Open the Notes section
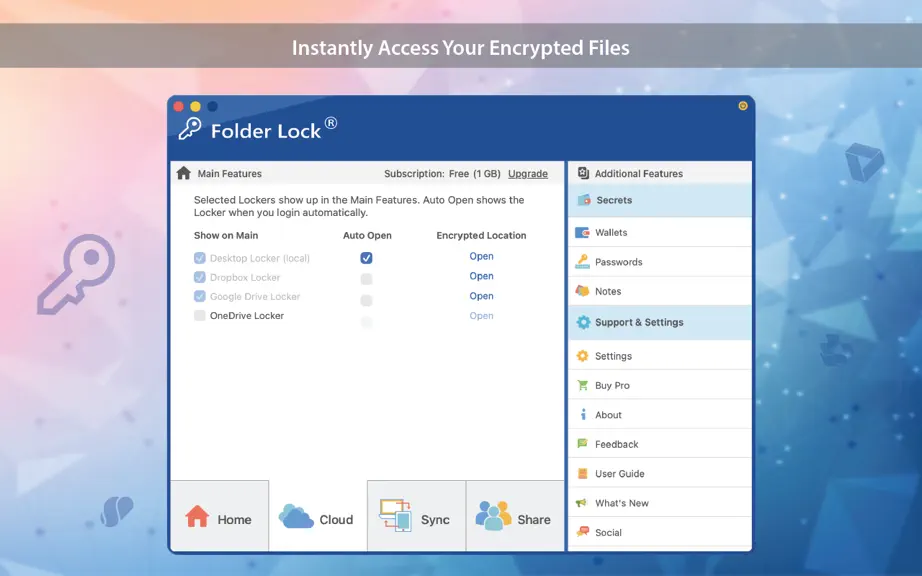This screenshot has width=922, height=576. (x=660, y=291)
